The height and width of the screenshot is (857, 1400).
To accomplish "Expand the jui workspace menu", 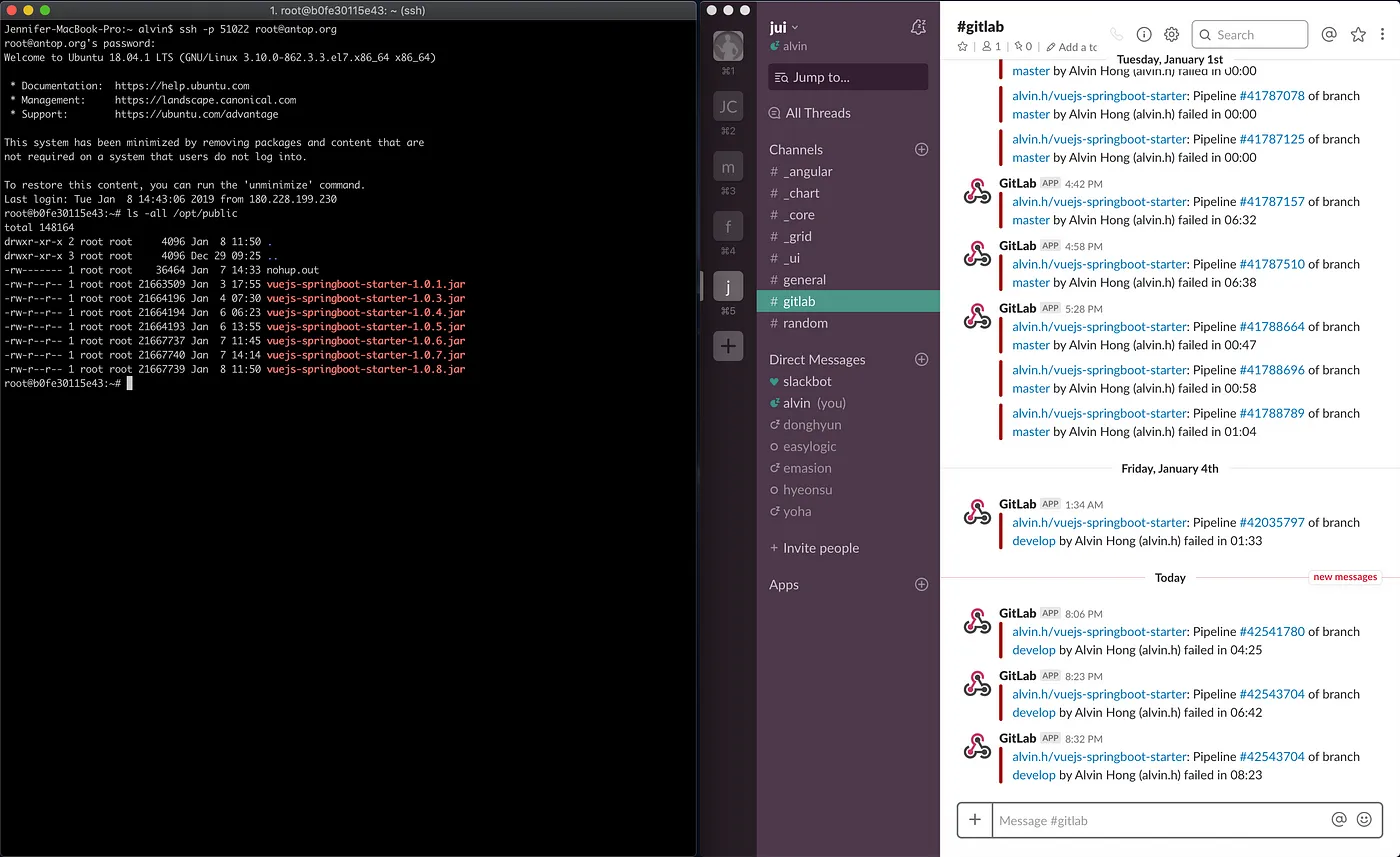I will [x=784, y=27].
